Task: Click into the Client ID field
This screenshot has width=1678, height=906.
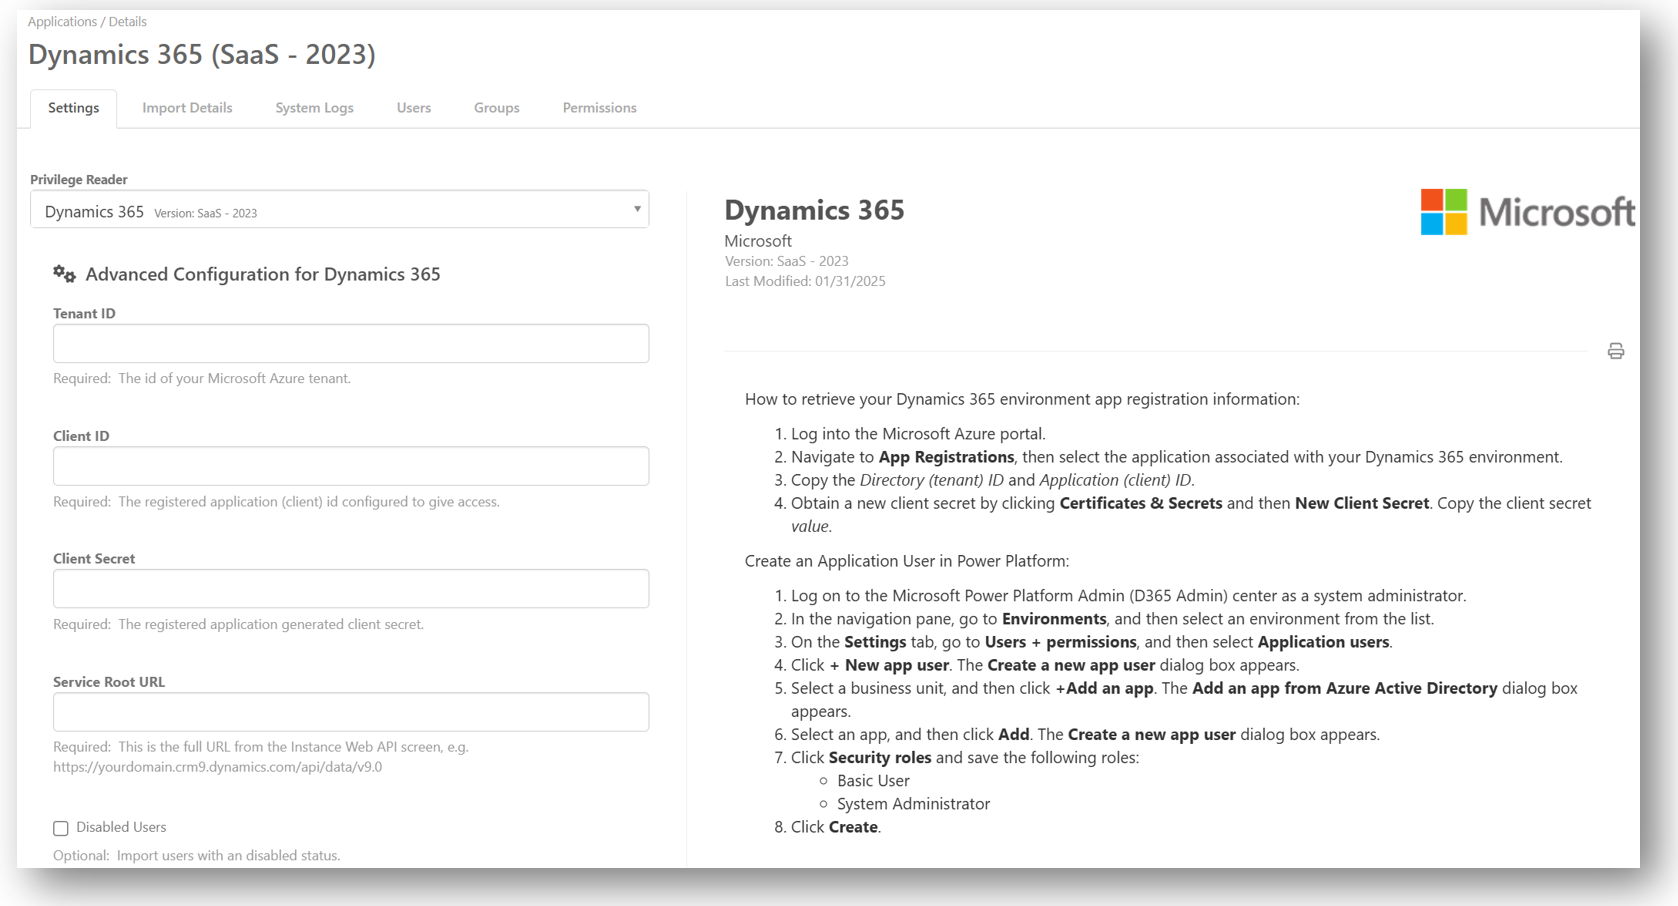Action: click(x=350, y=467)
